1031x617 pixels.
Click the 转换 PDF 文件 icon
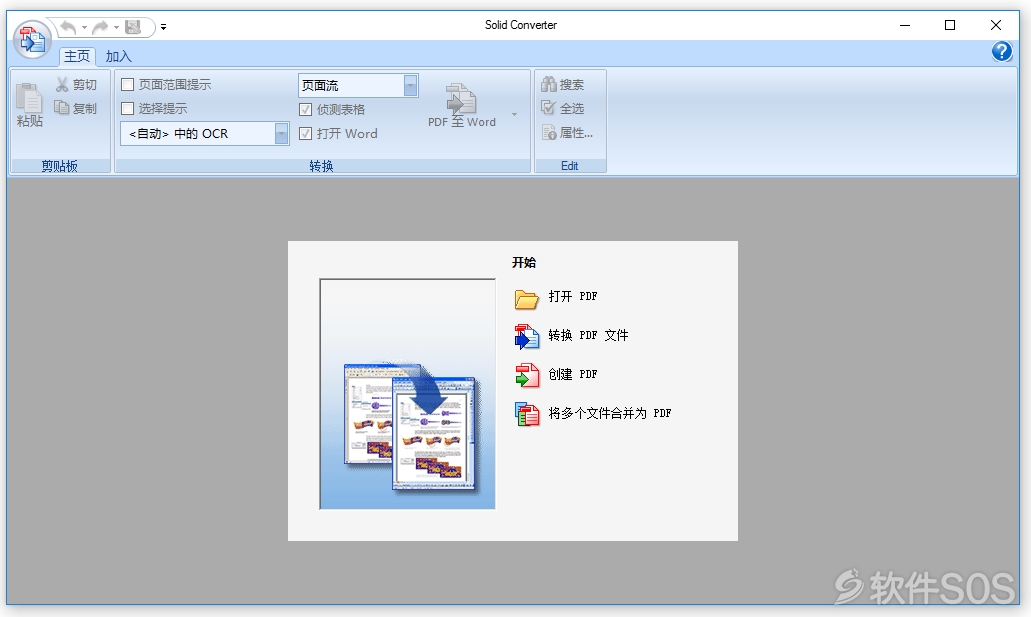click(527, 337)
